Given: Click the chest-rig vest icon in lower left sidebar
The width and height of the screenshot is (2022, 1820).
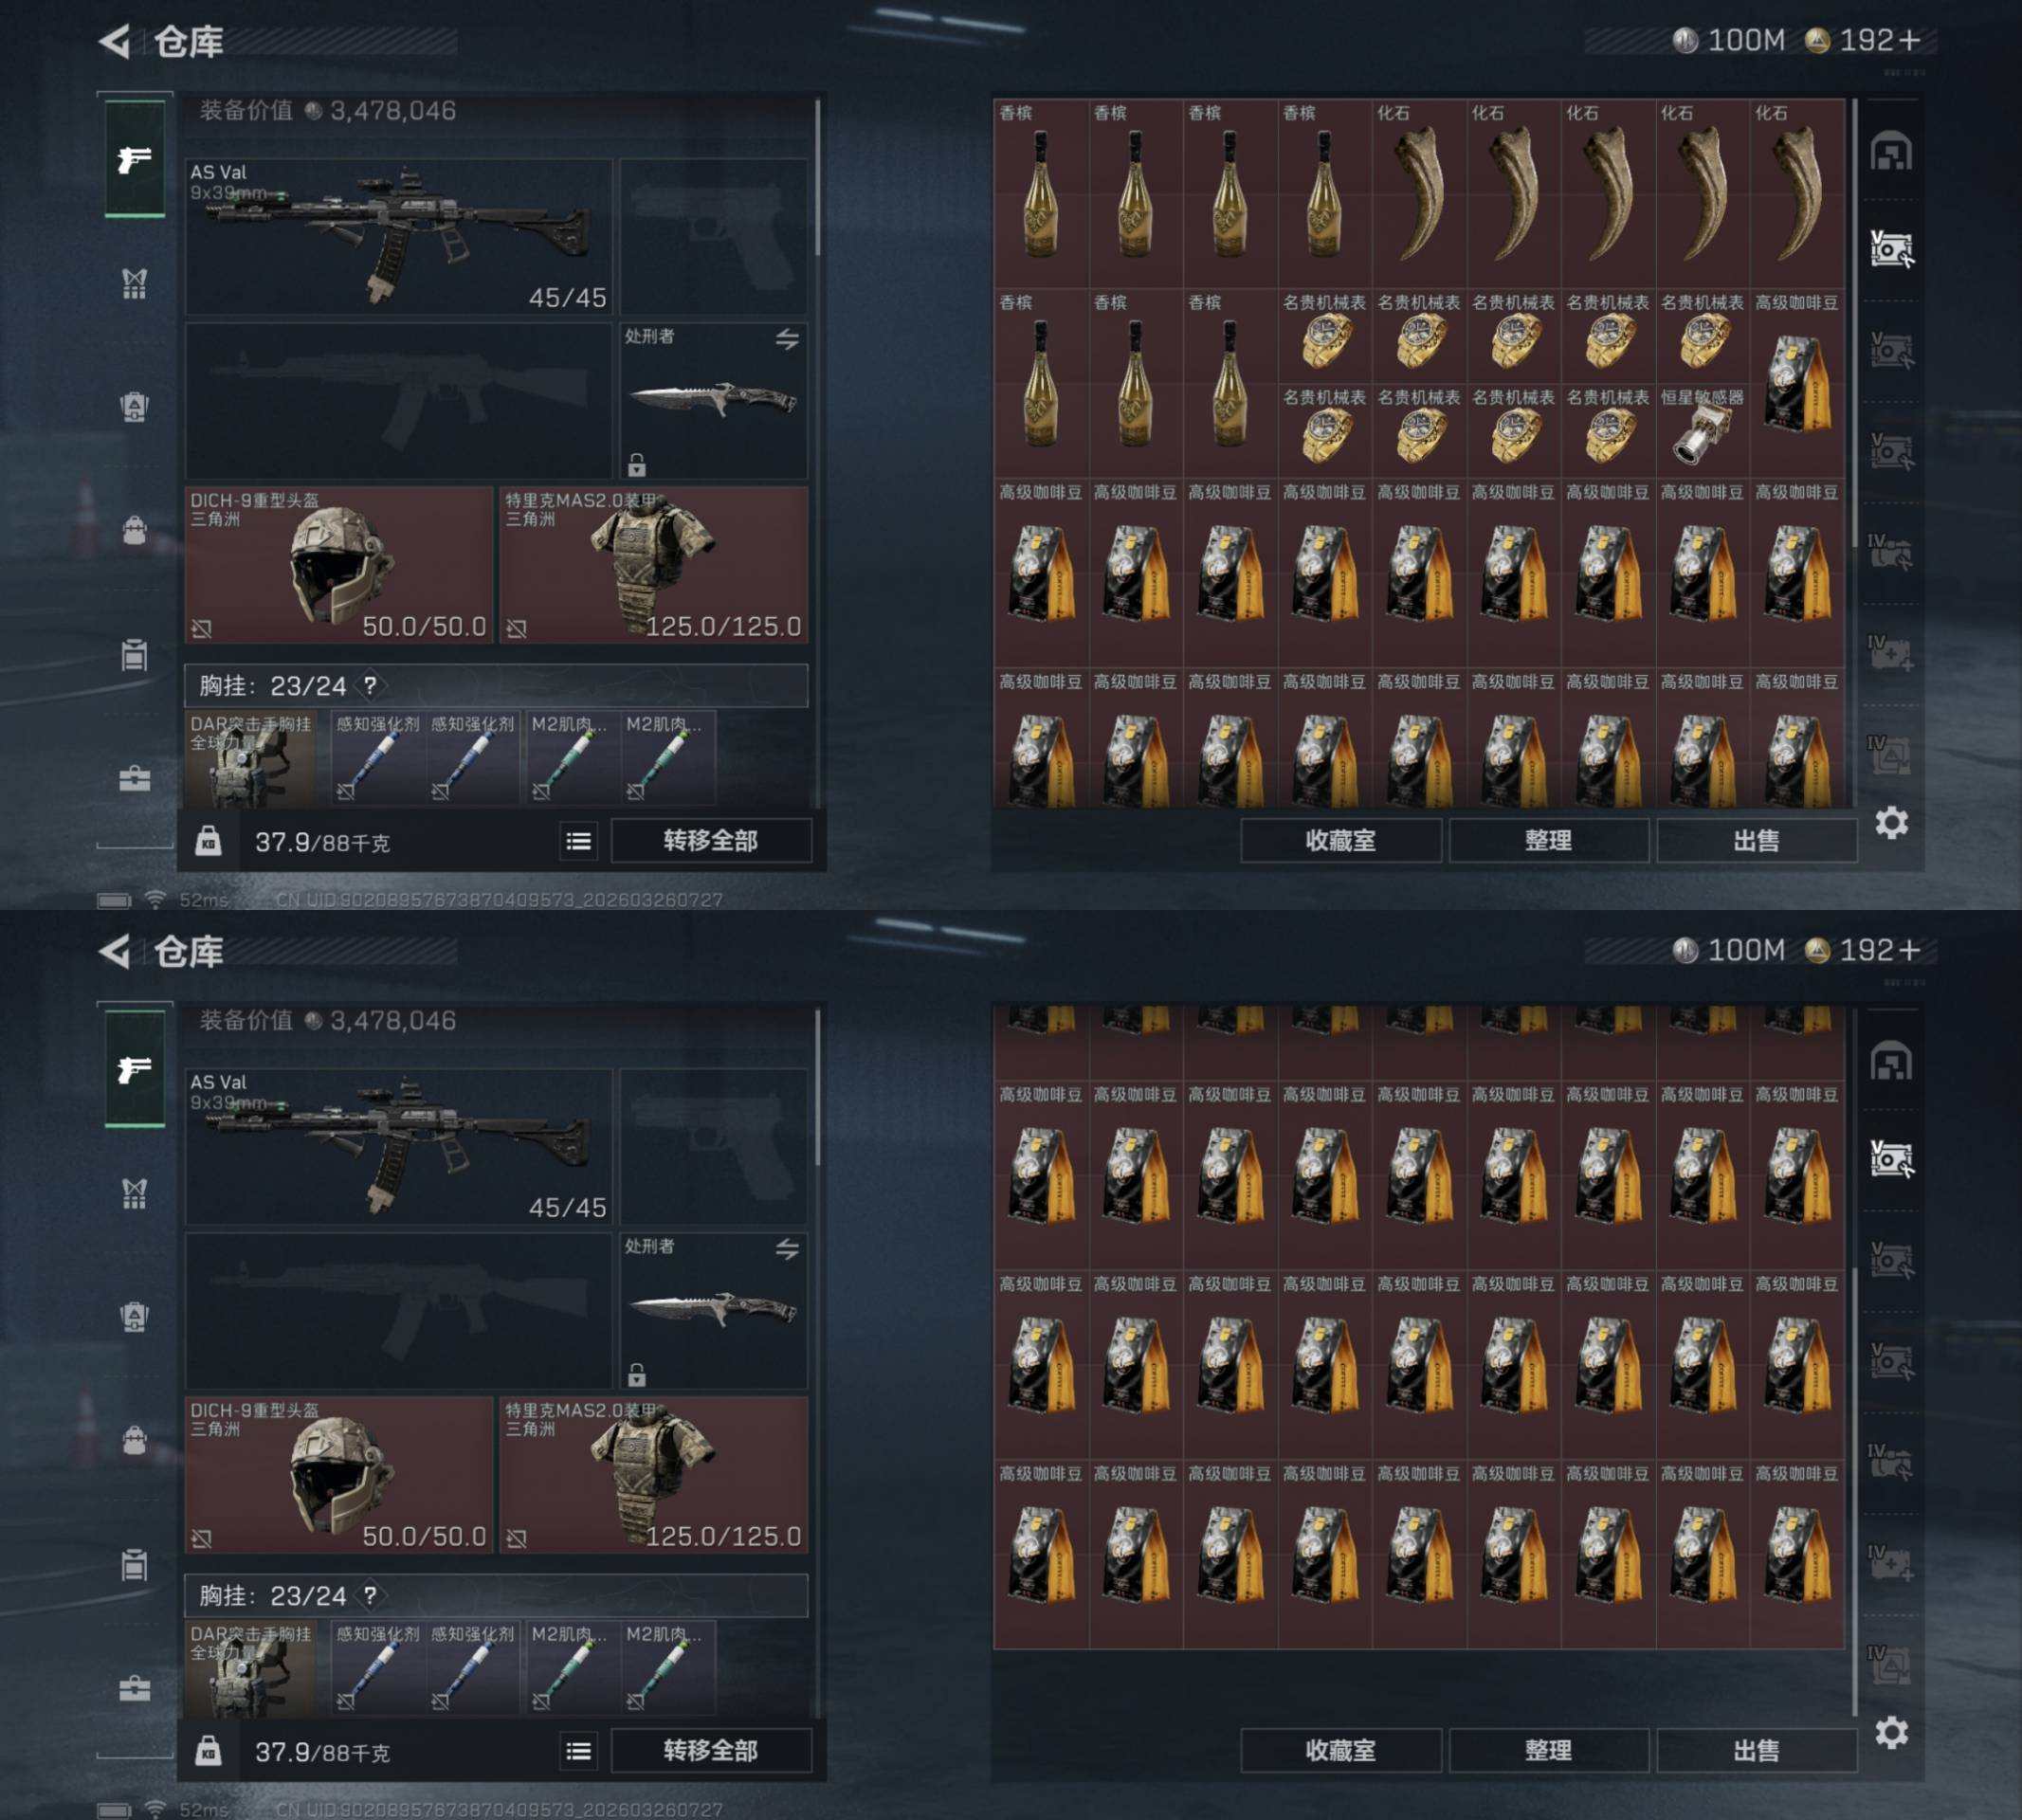Looking at the screenshot, I should point(134,1193).
